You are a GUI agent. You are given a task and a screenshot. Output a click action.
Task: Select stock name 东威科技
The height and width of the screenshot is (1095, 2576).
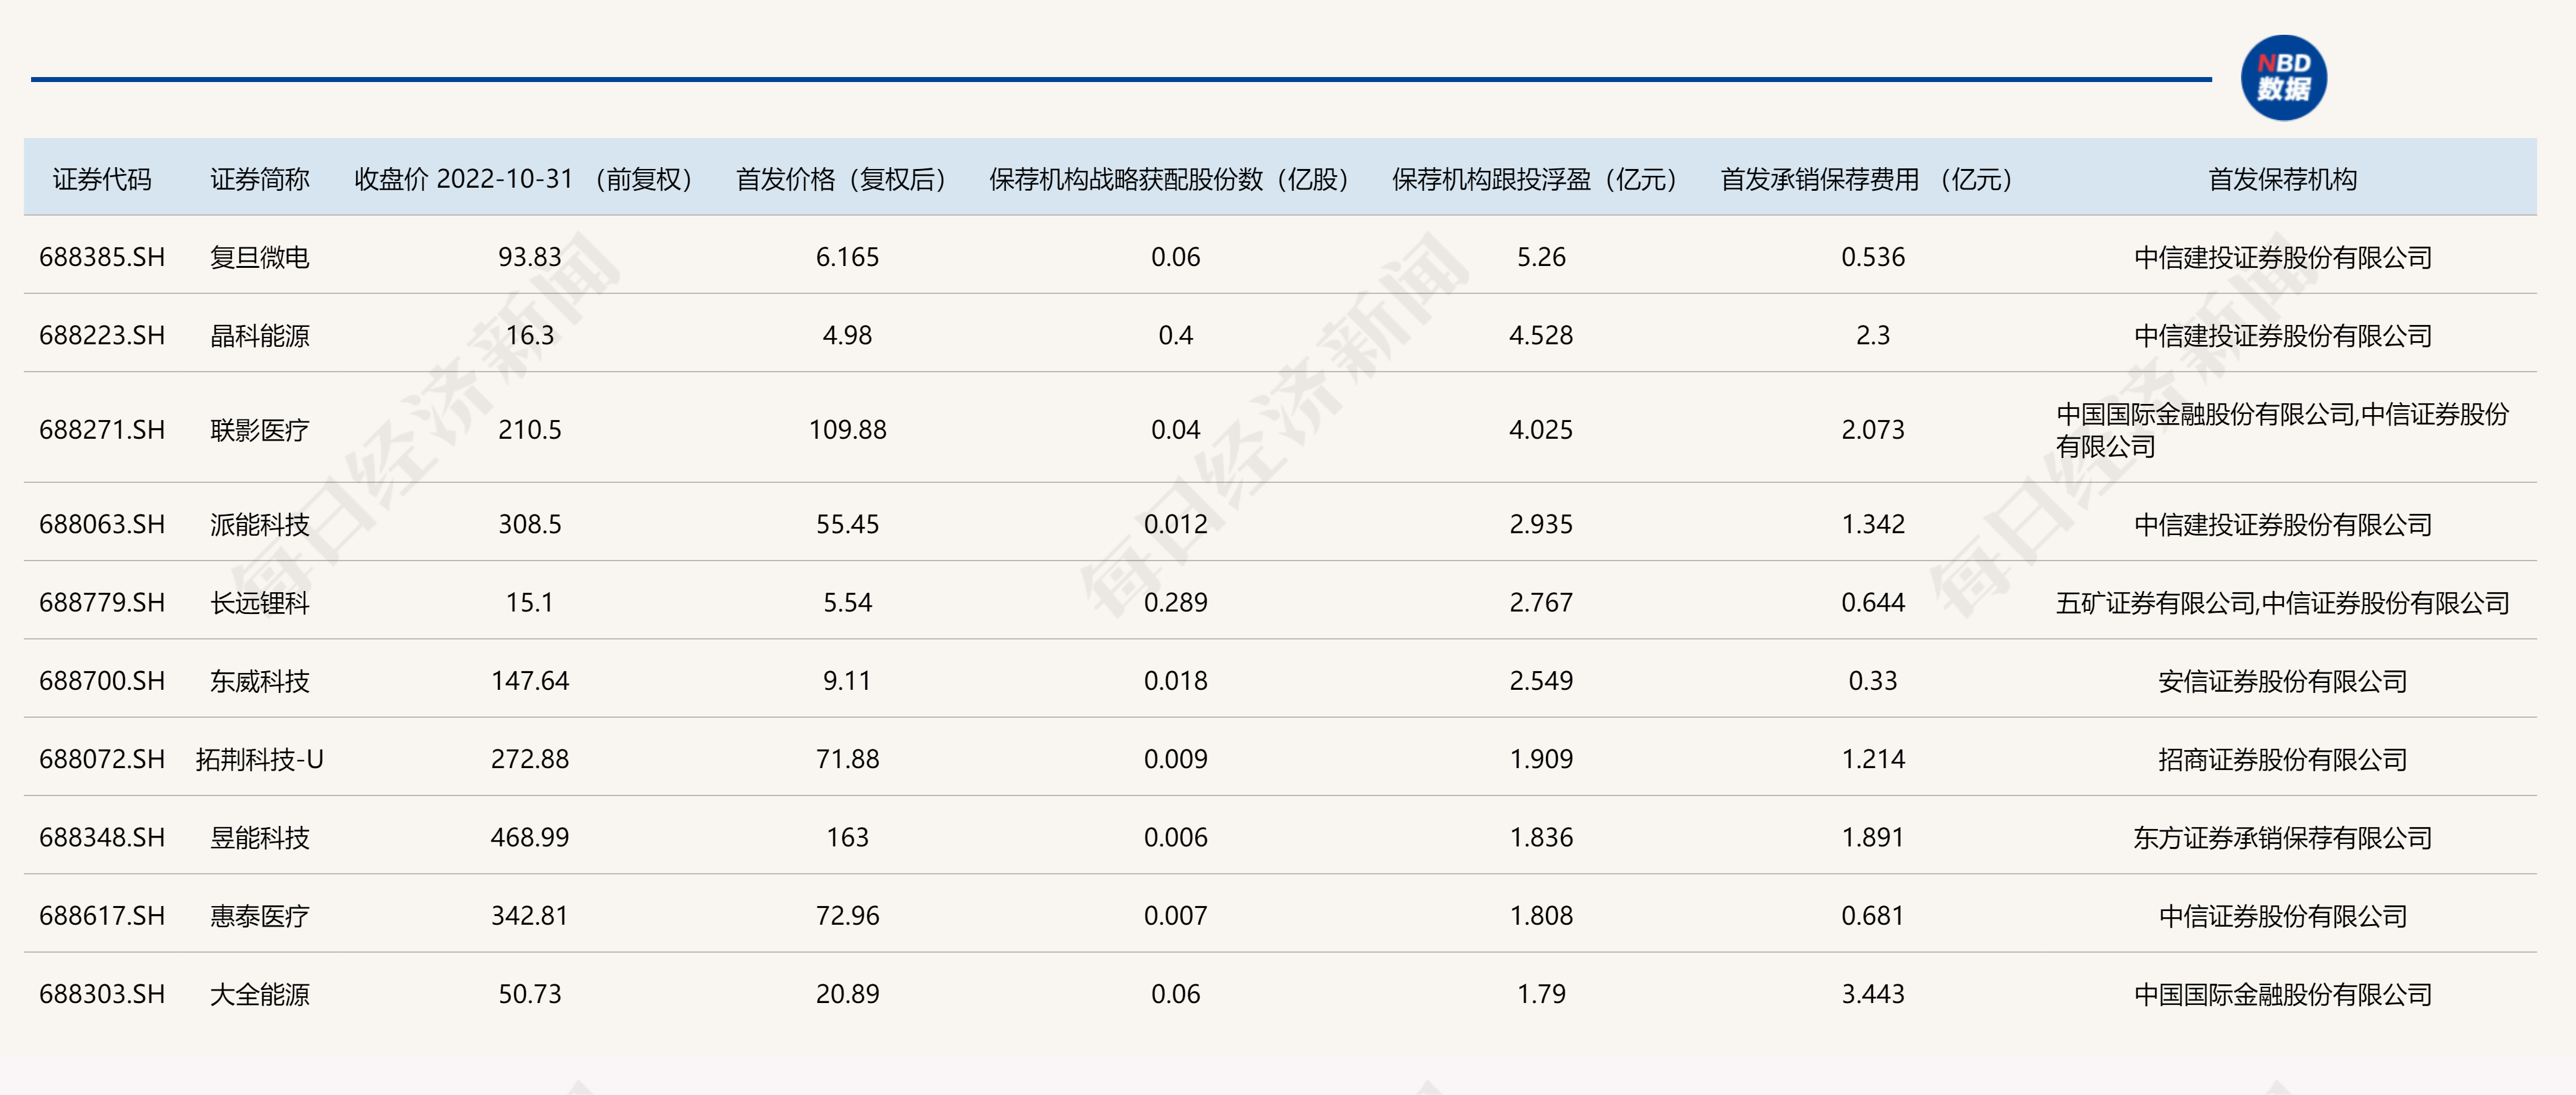[260, 681]
